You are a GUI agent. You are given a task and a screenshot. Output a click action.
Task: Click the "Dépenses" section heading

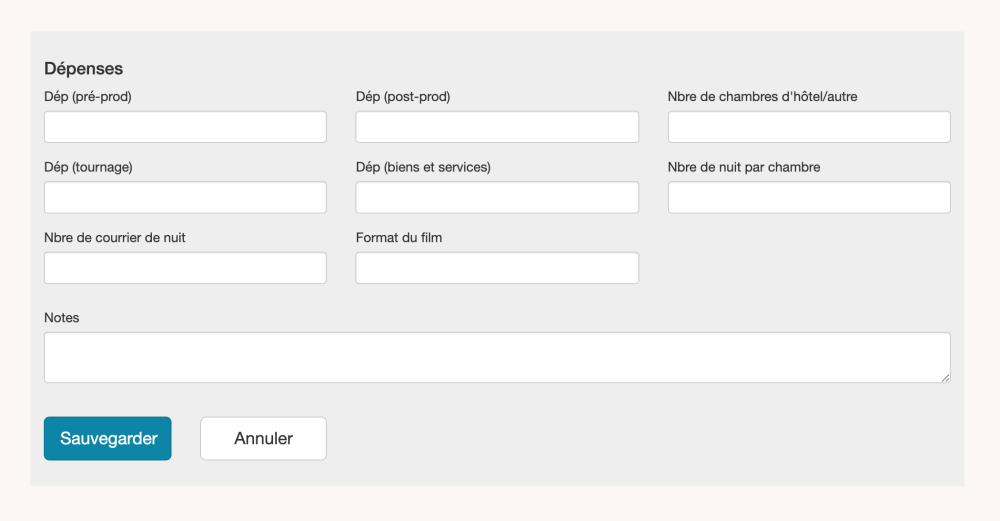84,69
